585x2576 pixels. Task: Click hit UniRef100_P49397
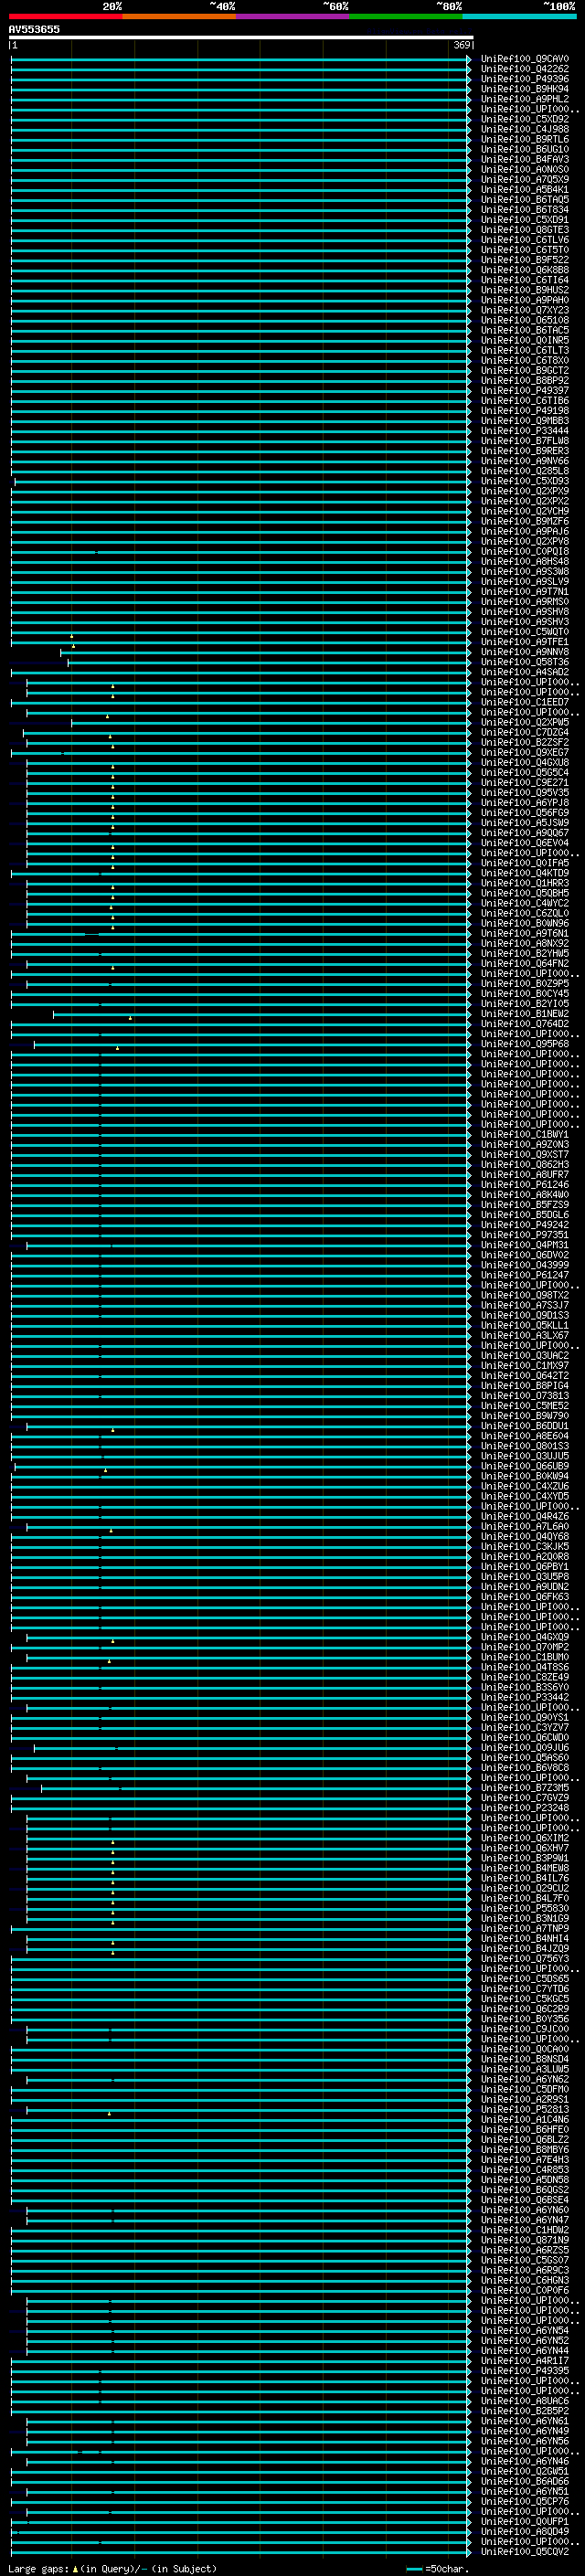click(525, 390)
